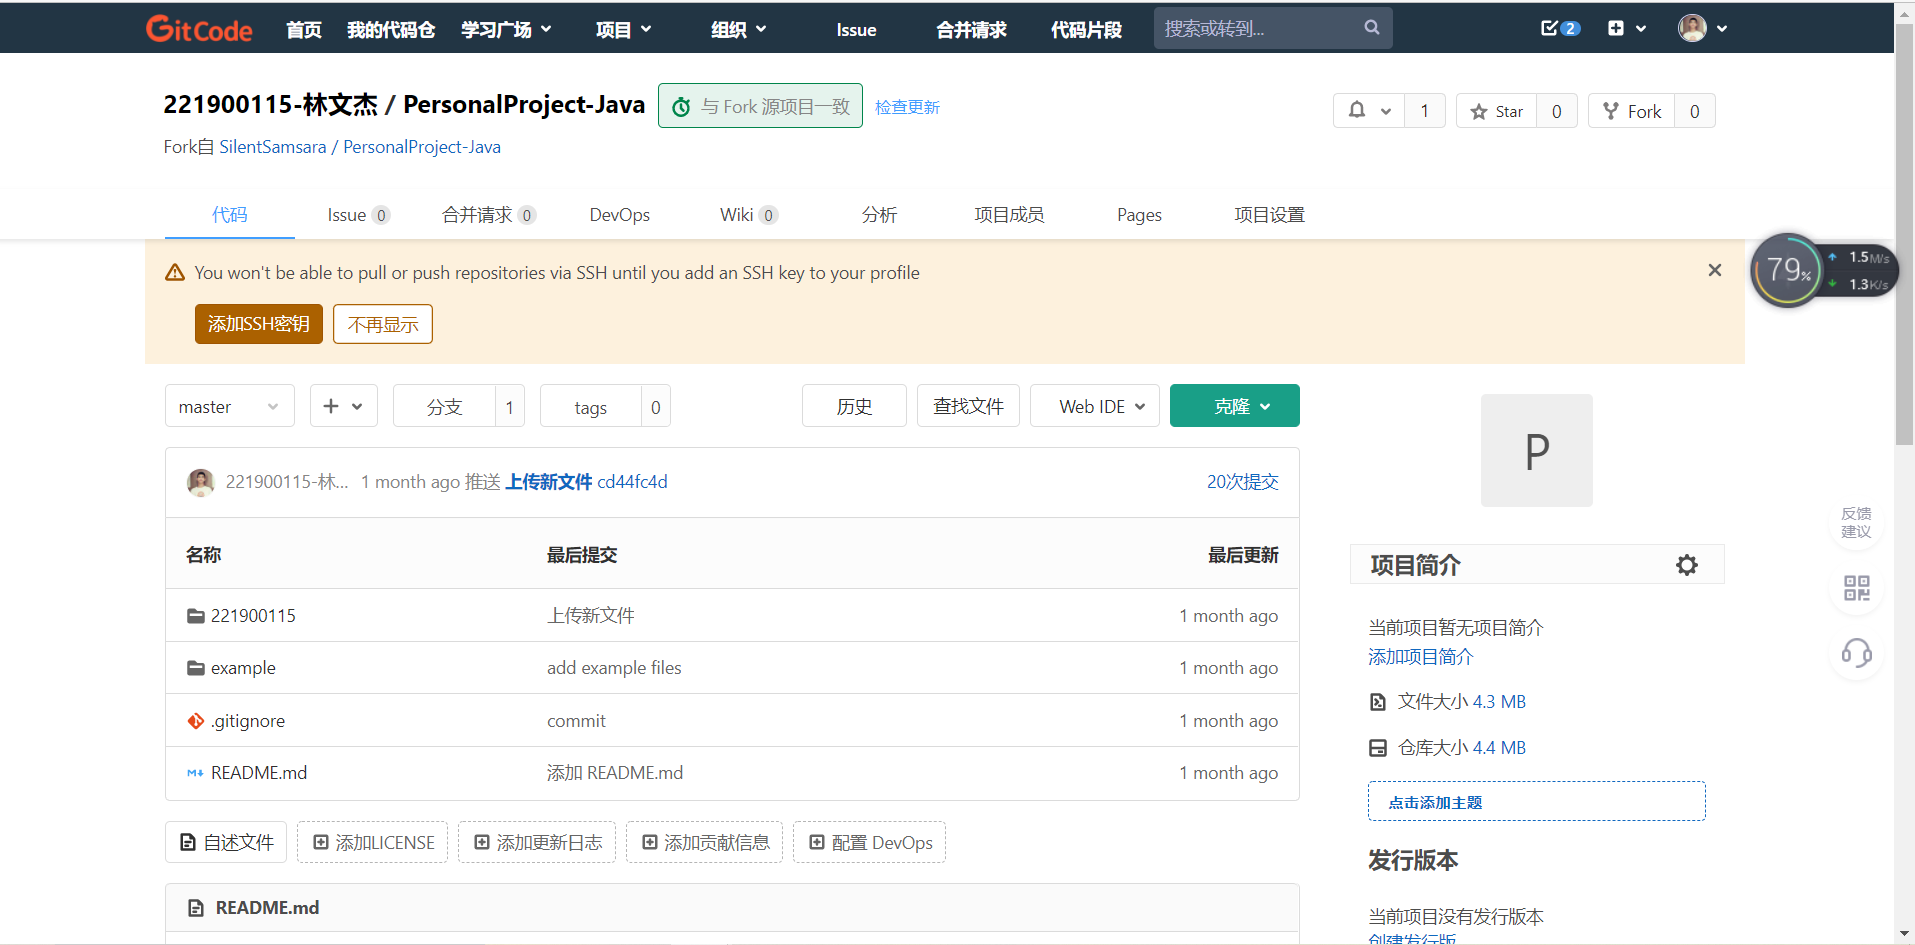Click the committer avatar in the commit row
This screenshot has width=1915, height=945.
(201, 482)
